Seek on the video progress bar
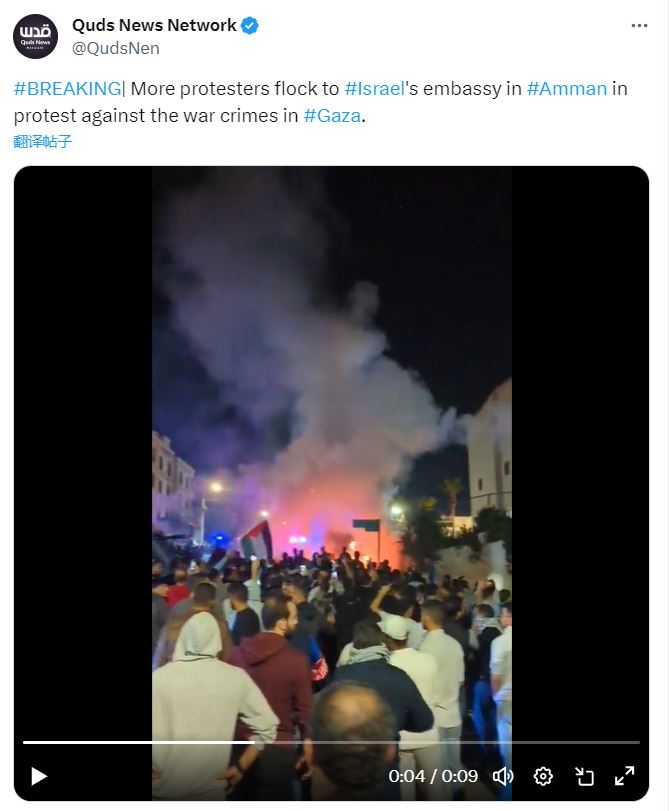This screenshot has height=811, width=669. click(x=331, y=742)
